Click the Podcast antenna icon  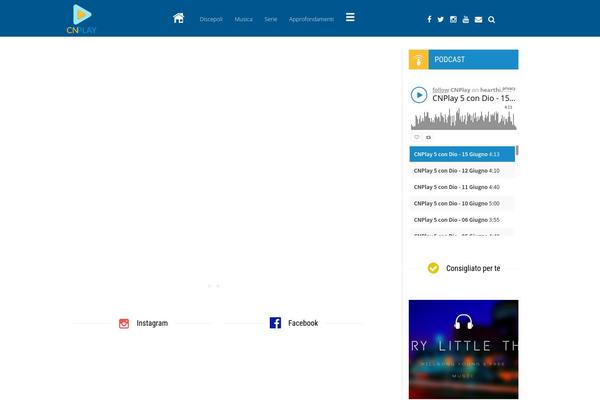(x=419, y=60)
